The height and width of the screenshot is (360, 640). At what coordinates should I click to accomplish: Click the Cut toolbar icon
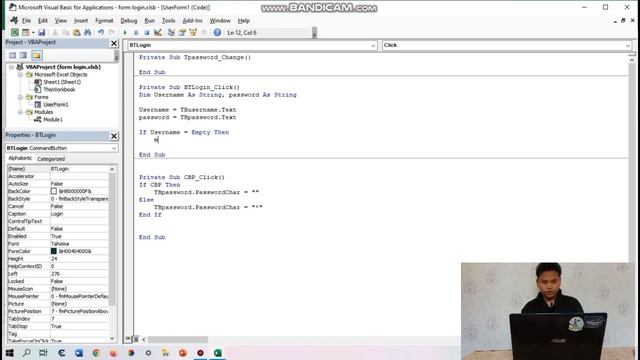click(55, 33)
